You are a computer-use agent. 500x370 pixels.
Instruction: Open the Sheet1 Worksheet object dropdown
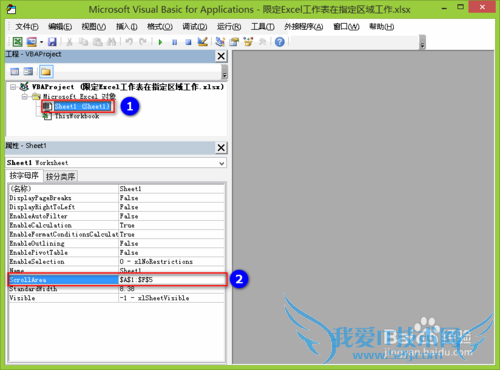pos(221,163)
